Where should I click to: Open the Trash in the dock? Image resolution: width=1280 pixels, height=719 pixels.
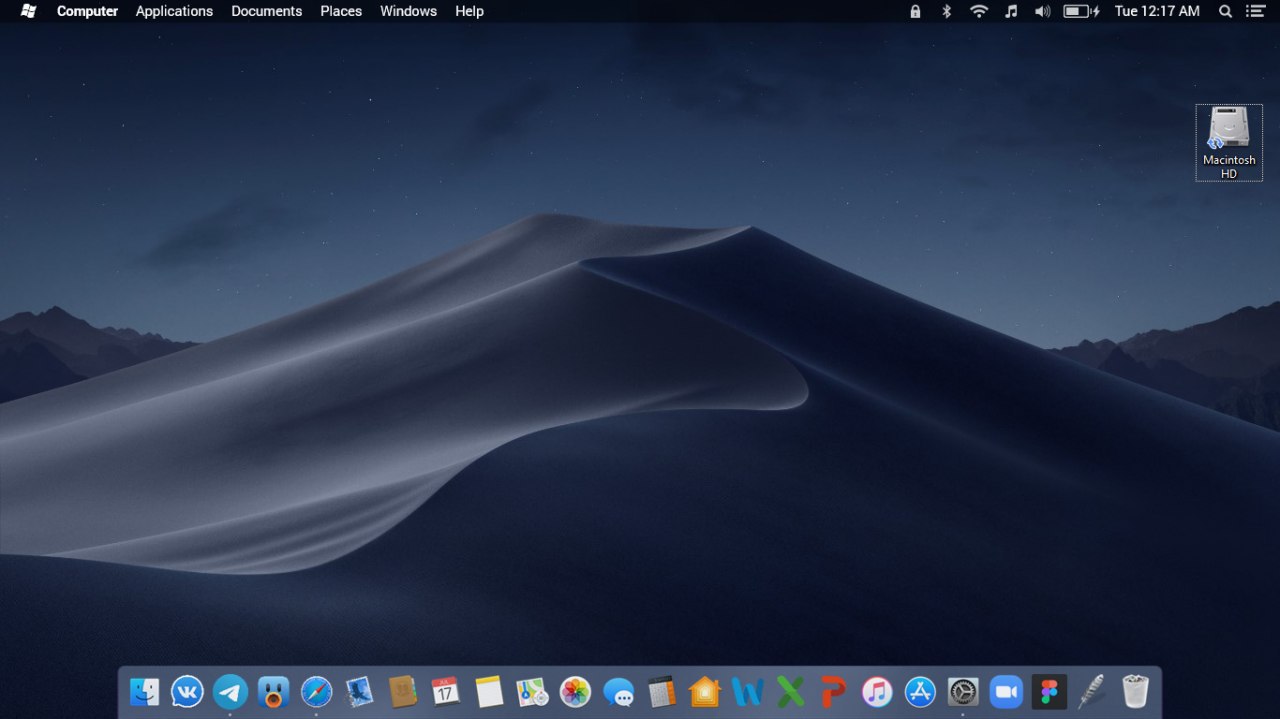[x=1135, y=691]
